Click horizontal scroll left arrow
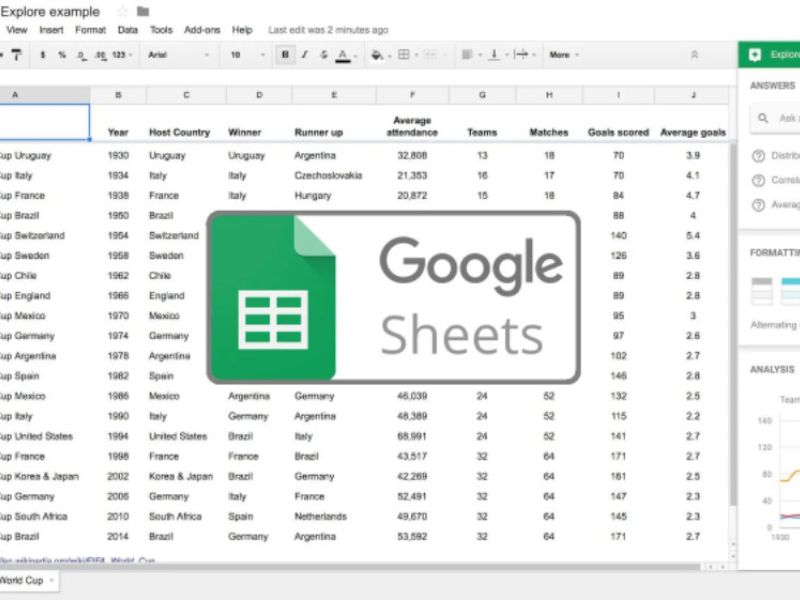 pos(710,567)
